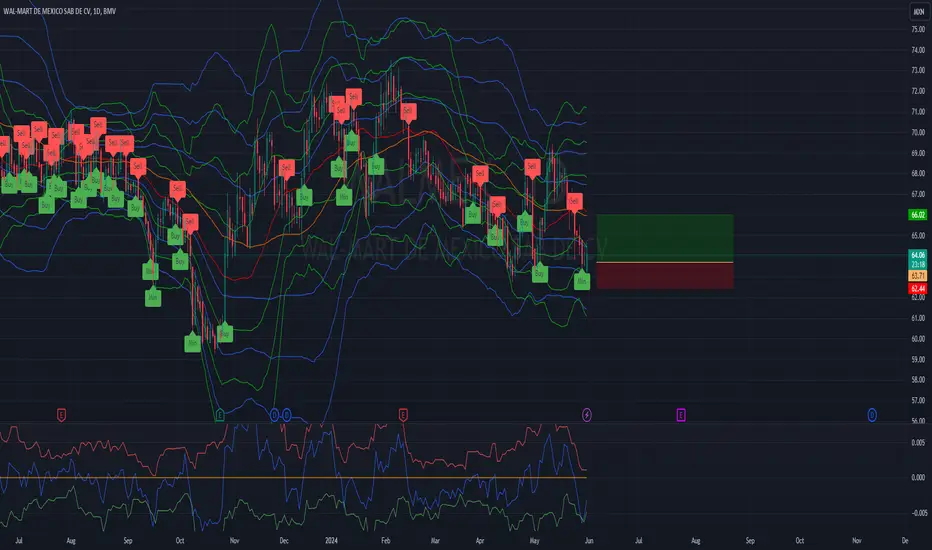This screenshot has width=932, height=550.
Task: Click the purple lightning event marker at Jun
Action: [587, 414]
